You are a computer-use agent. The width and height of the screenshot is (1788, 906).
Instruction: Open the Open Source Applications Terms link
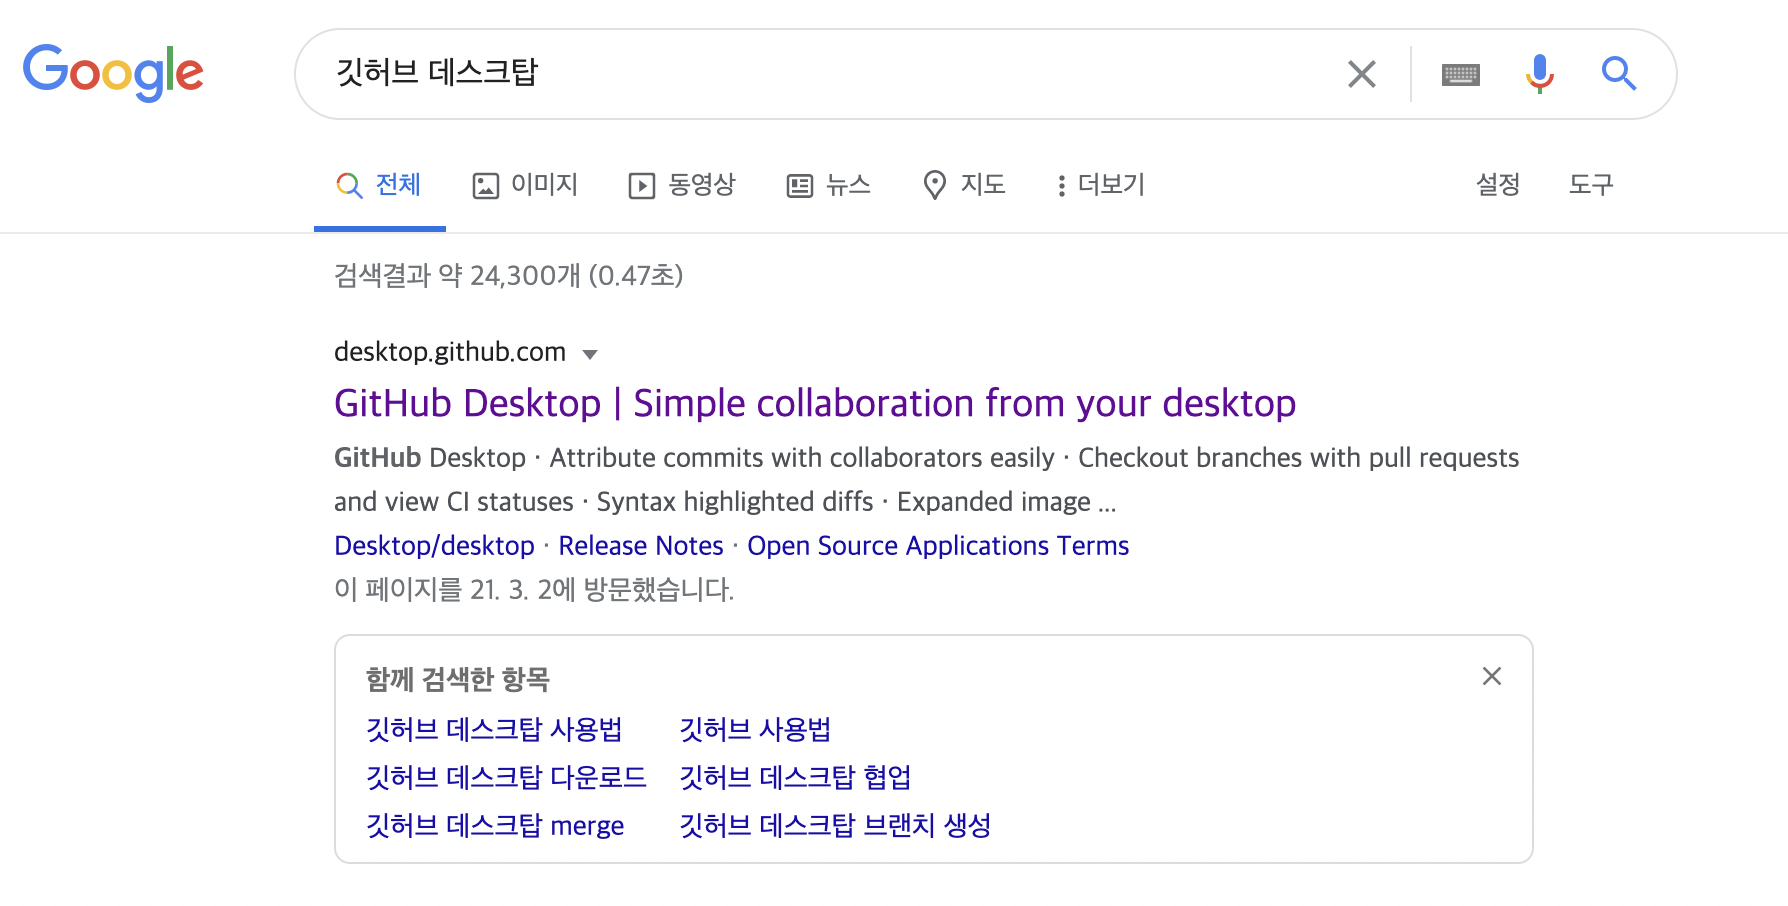point(938,546)
